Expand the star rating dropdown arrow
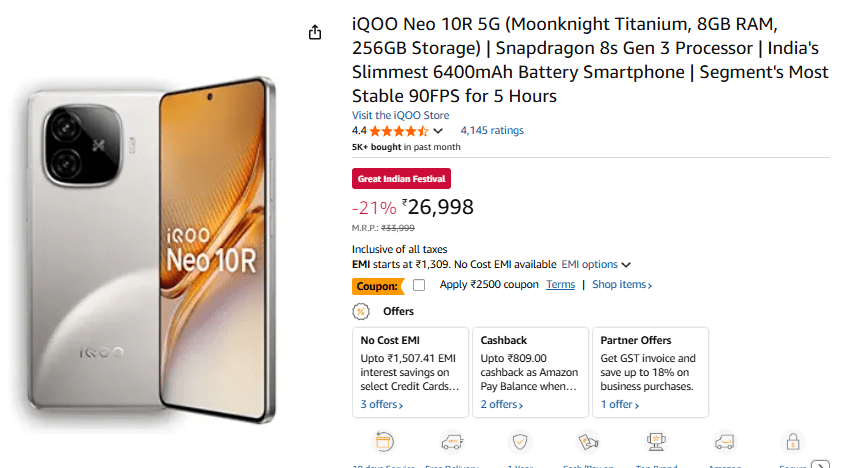The image size is (845, 468). tap(437, 131)
